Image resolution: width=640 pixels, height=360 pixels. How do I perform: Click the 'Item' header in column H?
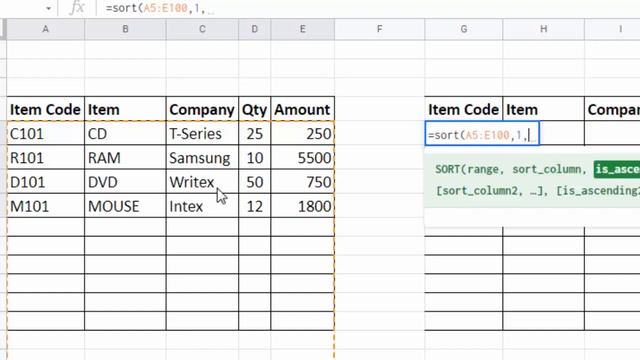coord(544,109)
